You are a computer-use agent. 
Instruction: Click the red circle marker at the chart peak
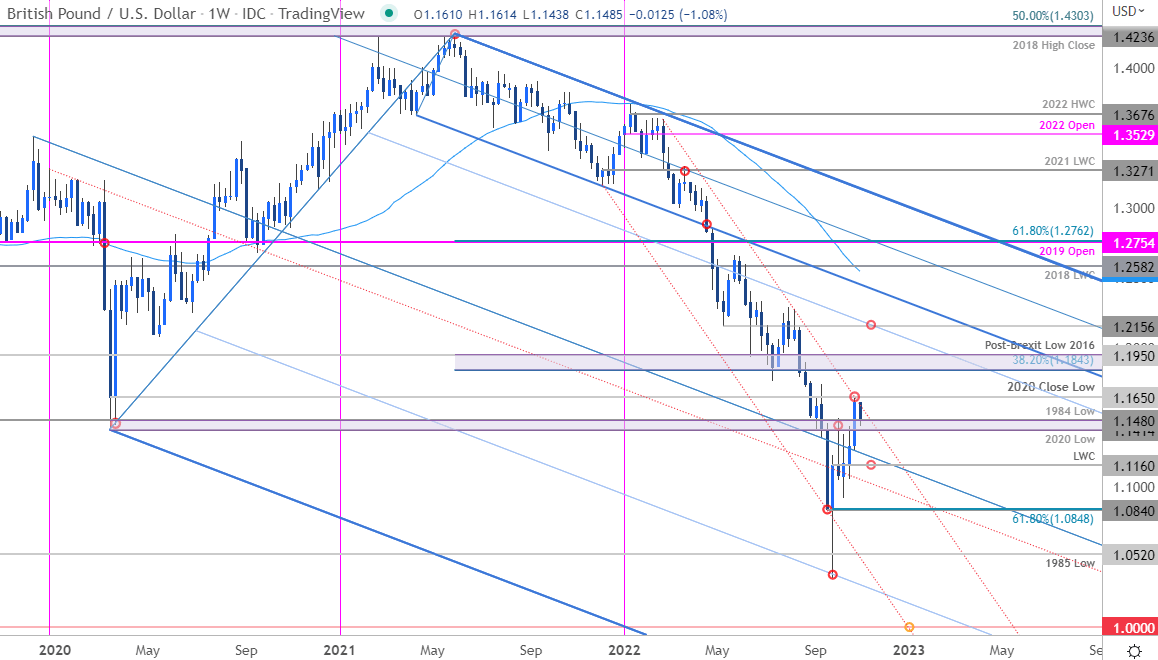click(455, 35)
